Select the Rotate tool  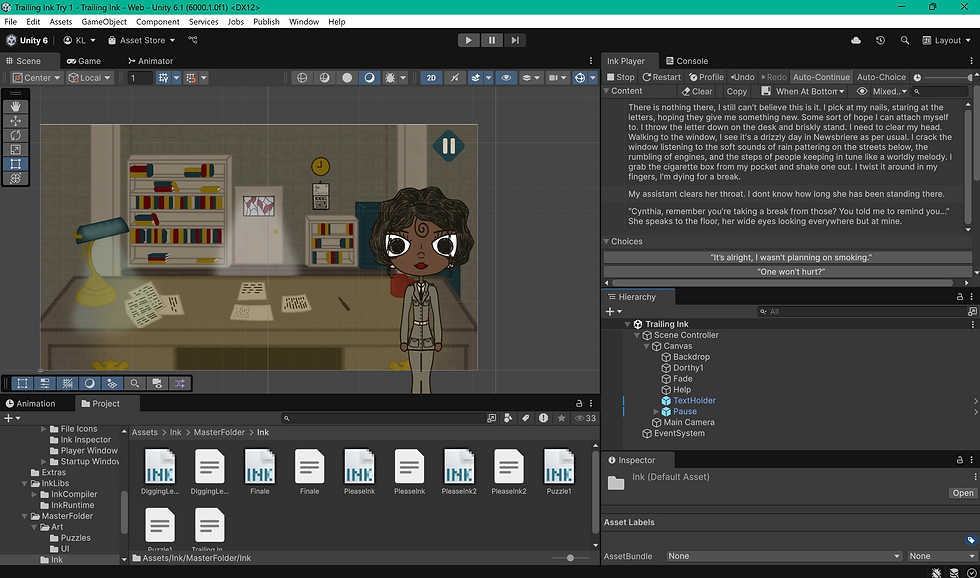coord(16,135)
